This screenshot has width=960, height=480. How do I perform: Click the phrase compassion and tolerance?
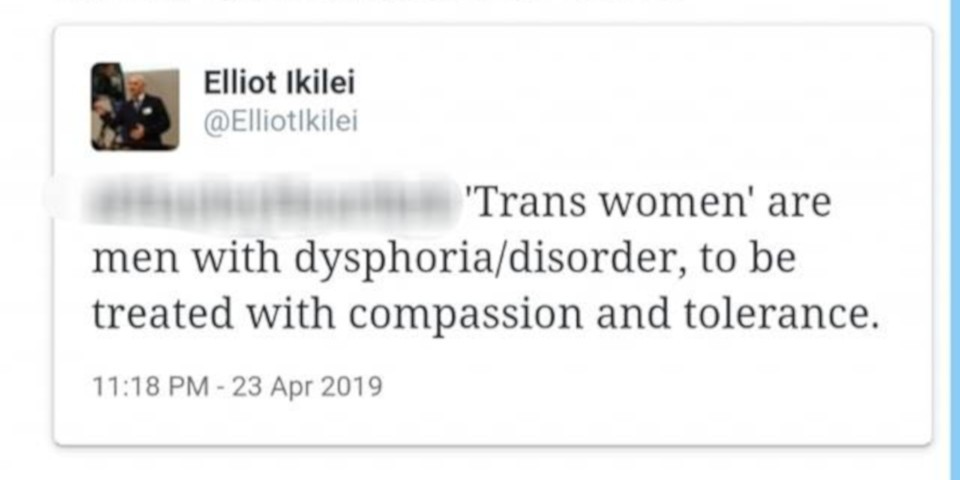click(x=614, y=315)
